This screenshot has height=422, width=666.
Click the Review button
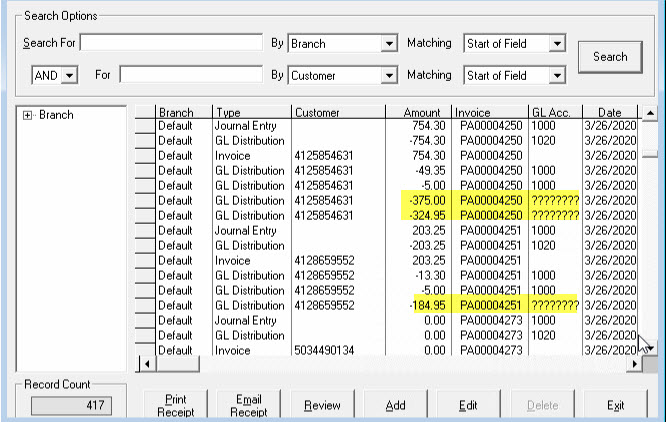(322, 405)
